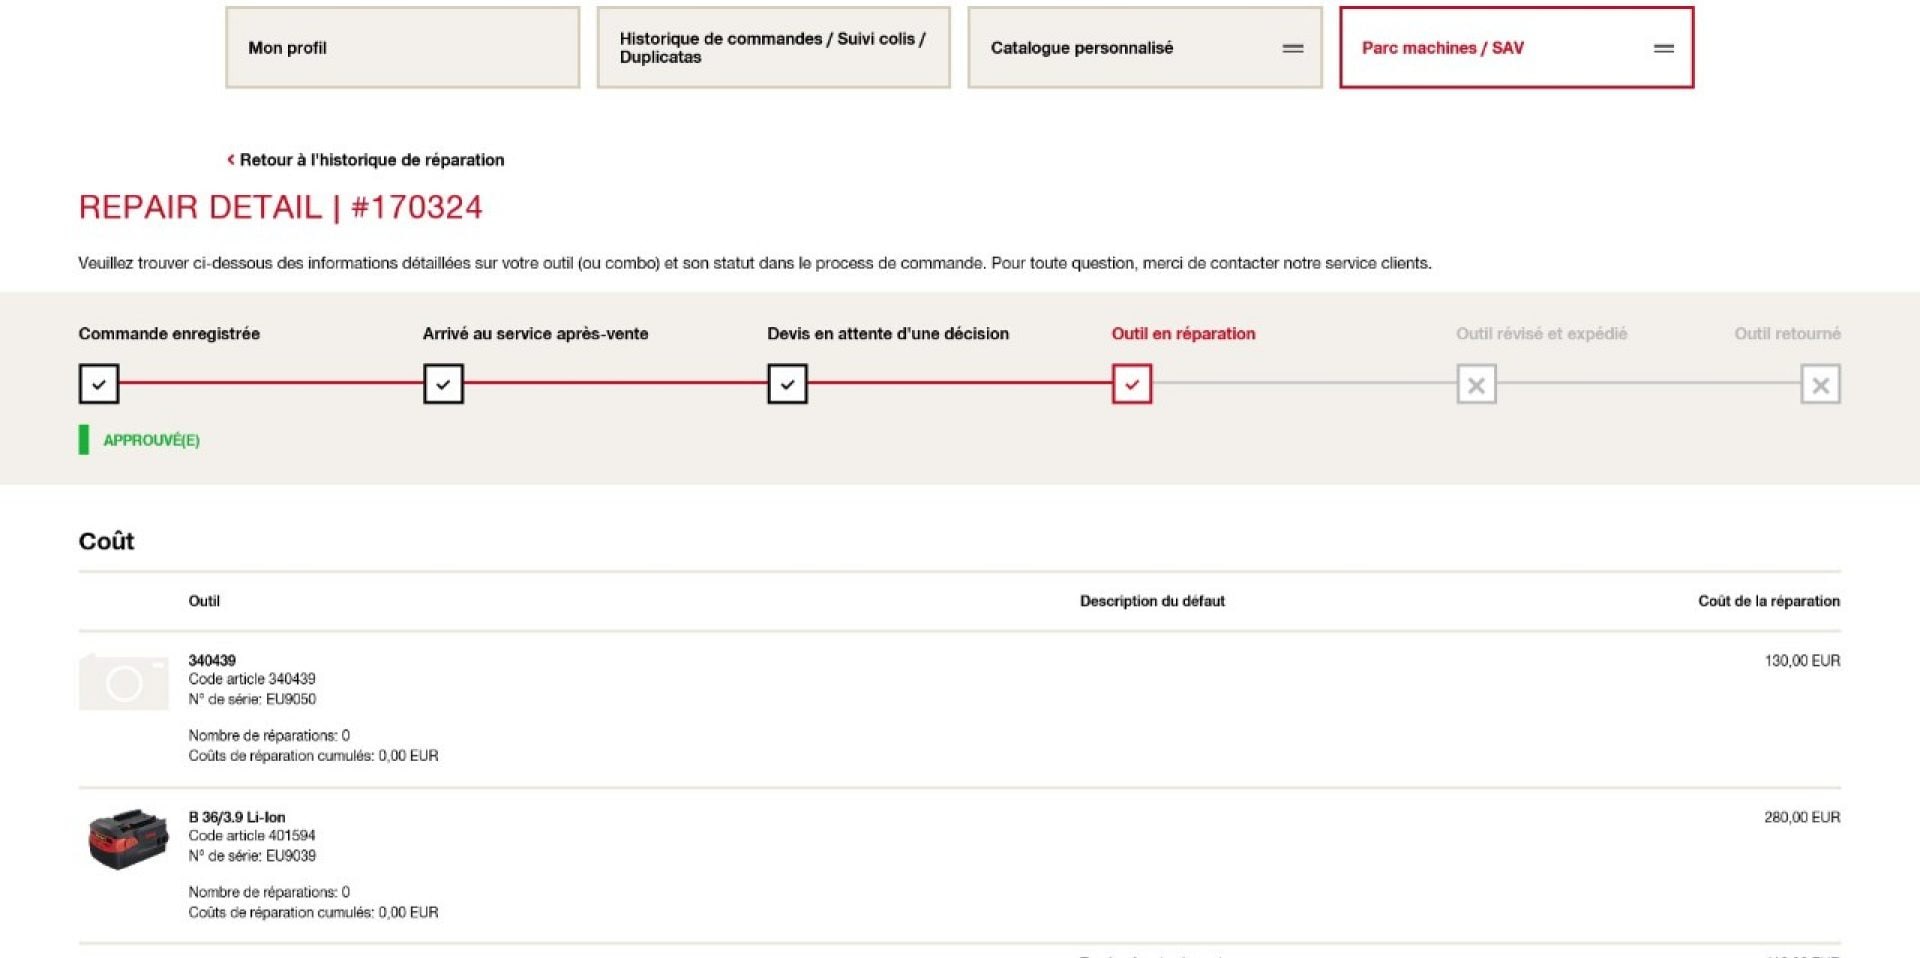Click the red Outil en réparation step marker
The width and height of the screenshot is (1920, 958).
point(1132,384)
